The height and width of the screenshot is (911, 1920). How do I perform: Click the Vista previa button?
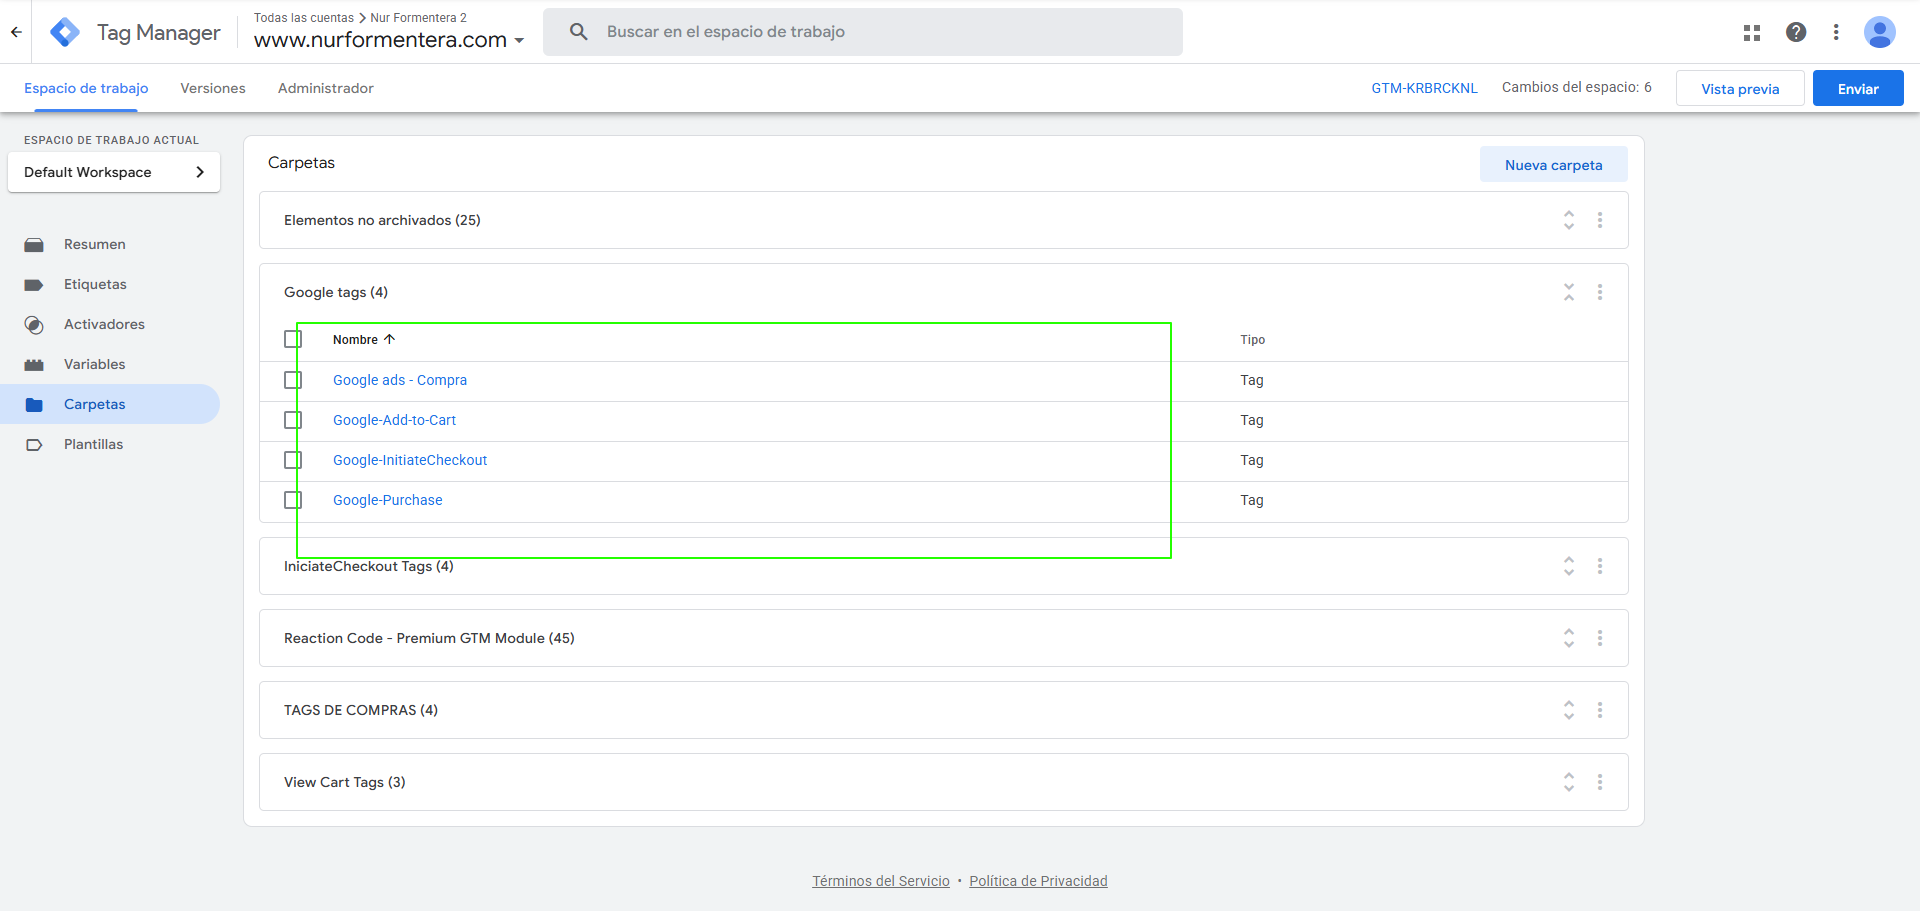pyautogui.click(x=1740, y=88)
